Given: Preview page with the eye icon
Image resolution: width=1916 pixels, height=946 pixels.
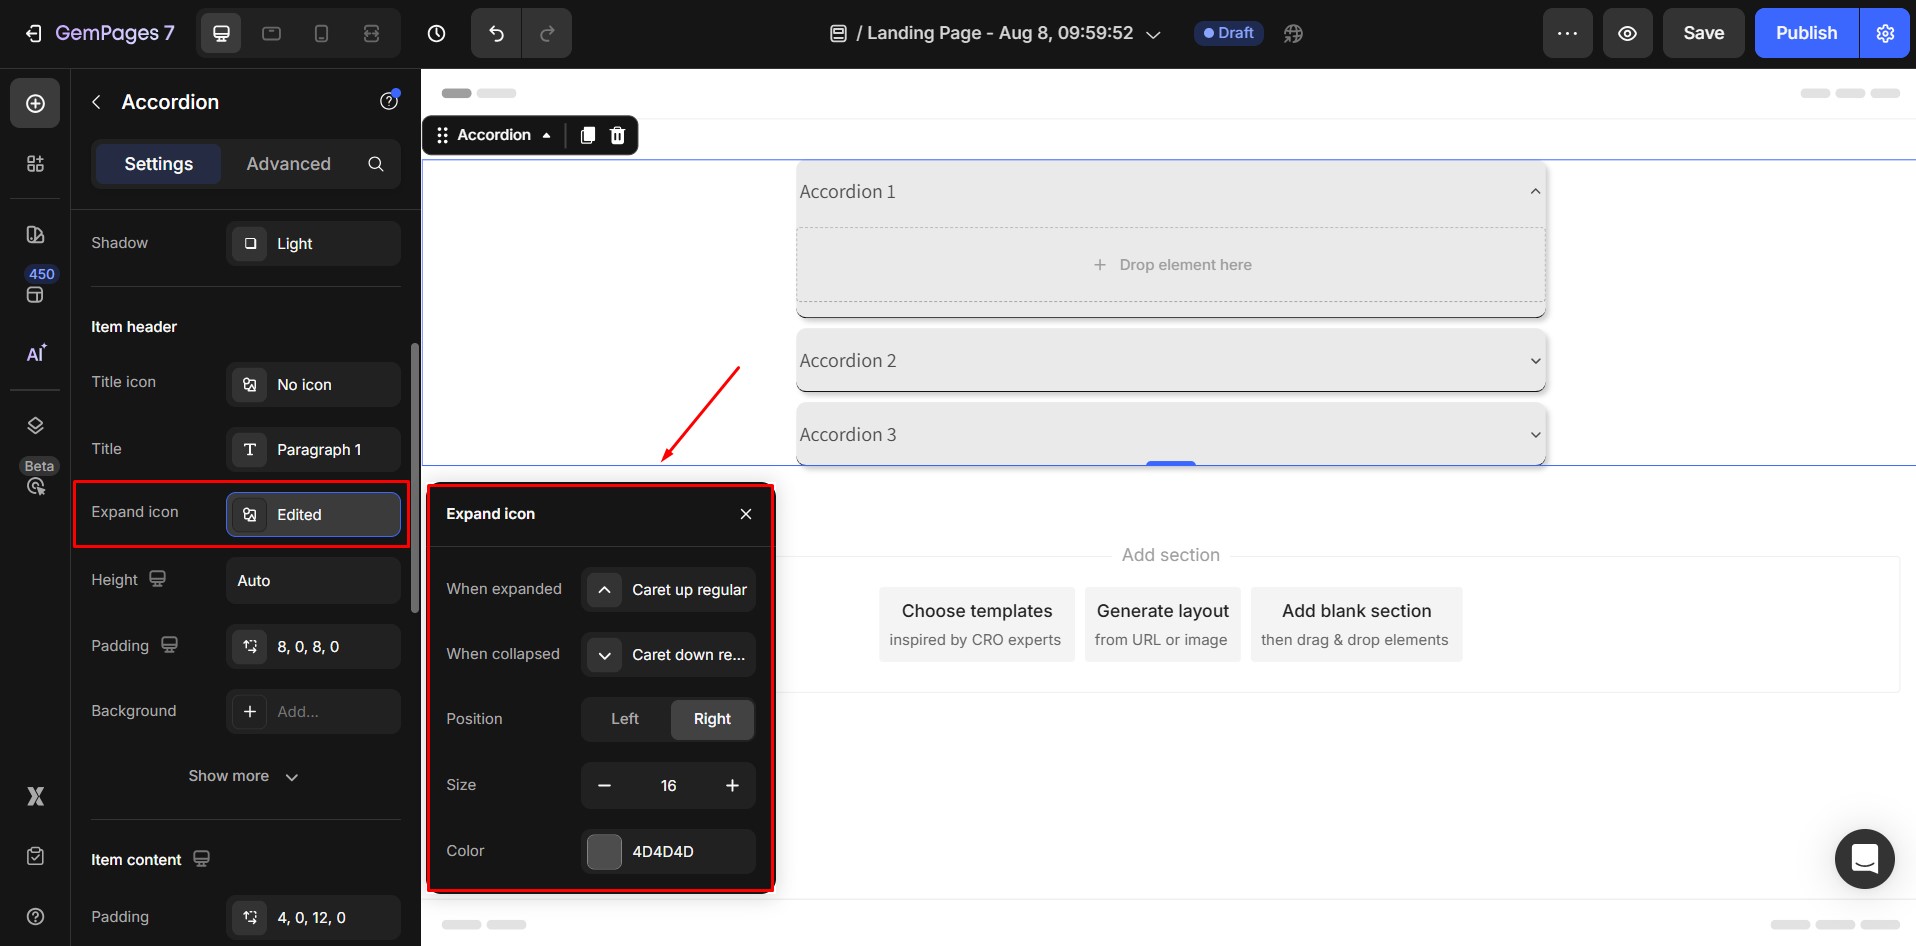Looking at the screenshot, I should click(1627, 33).
